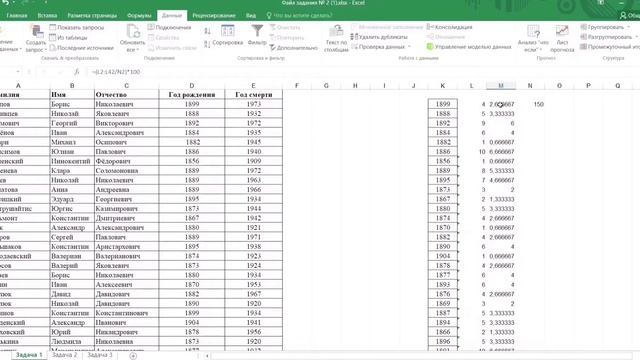640x360 pixels.
Task: Click cell with name Людмила
Action: [x=72, y=341]
